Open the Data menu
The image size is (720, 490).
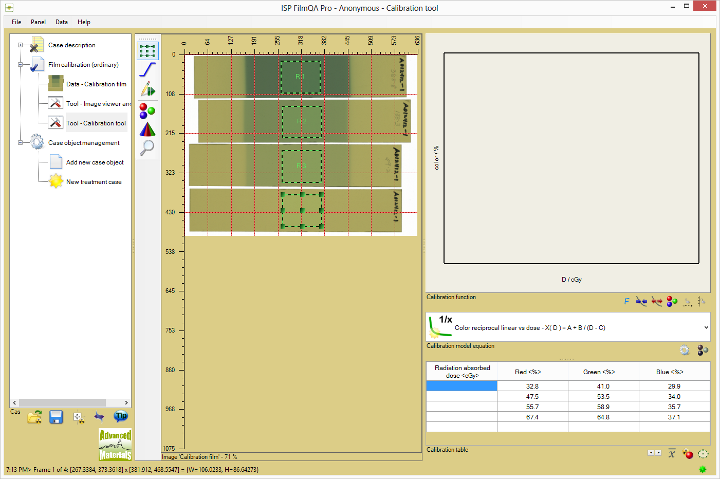[x=62, y=22]
